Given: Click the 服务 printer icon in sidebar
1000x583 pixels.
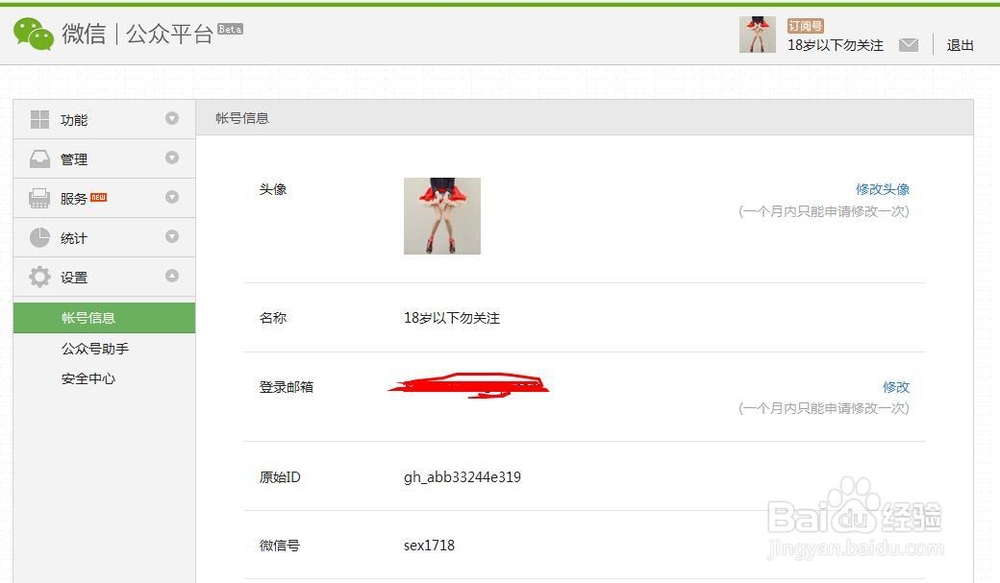Looking at the screenshot, I should pos(40,198).
